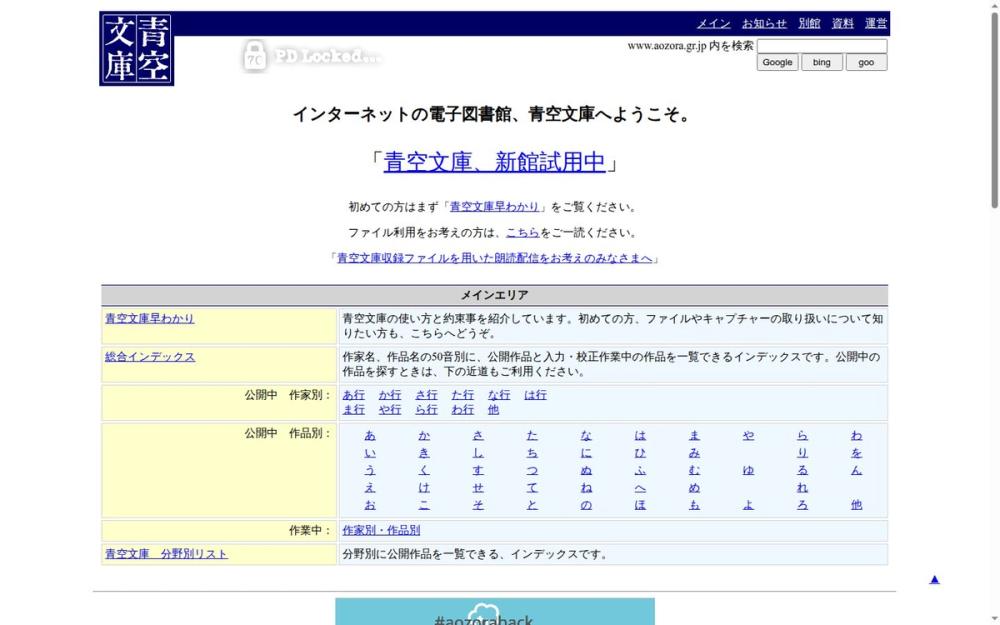Open works index for な
The height and width of the screenshot is (625, 1000).
[586, 436]
